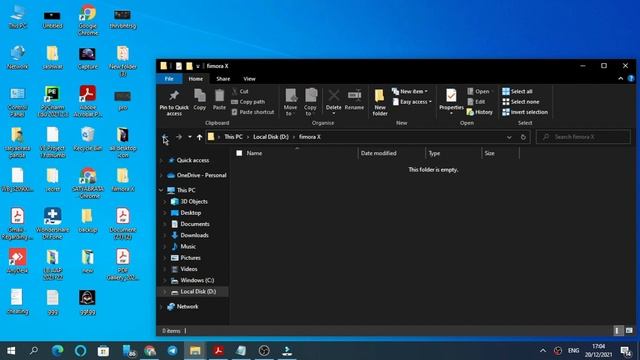Image resolution: width=640 pixels, height=360 pixels.
Task: Open the Windows Start button
Action: pos(11,351)
